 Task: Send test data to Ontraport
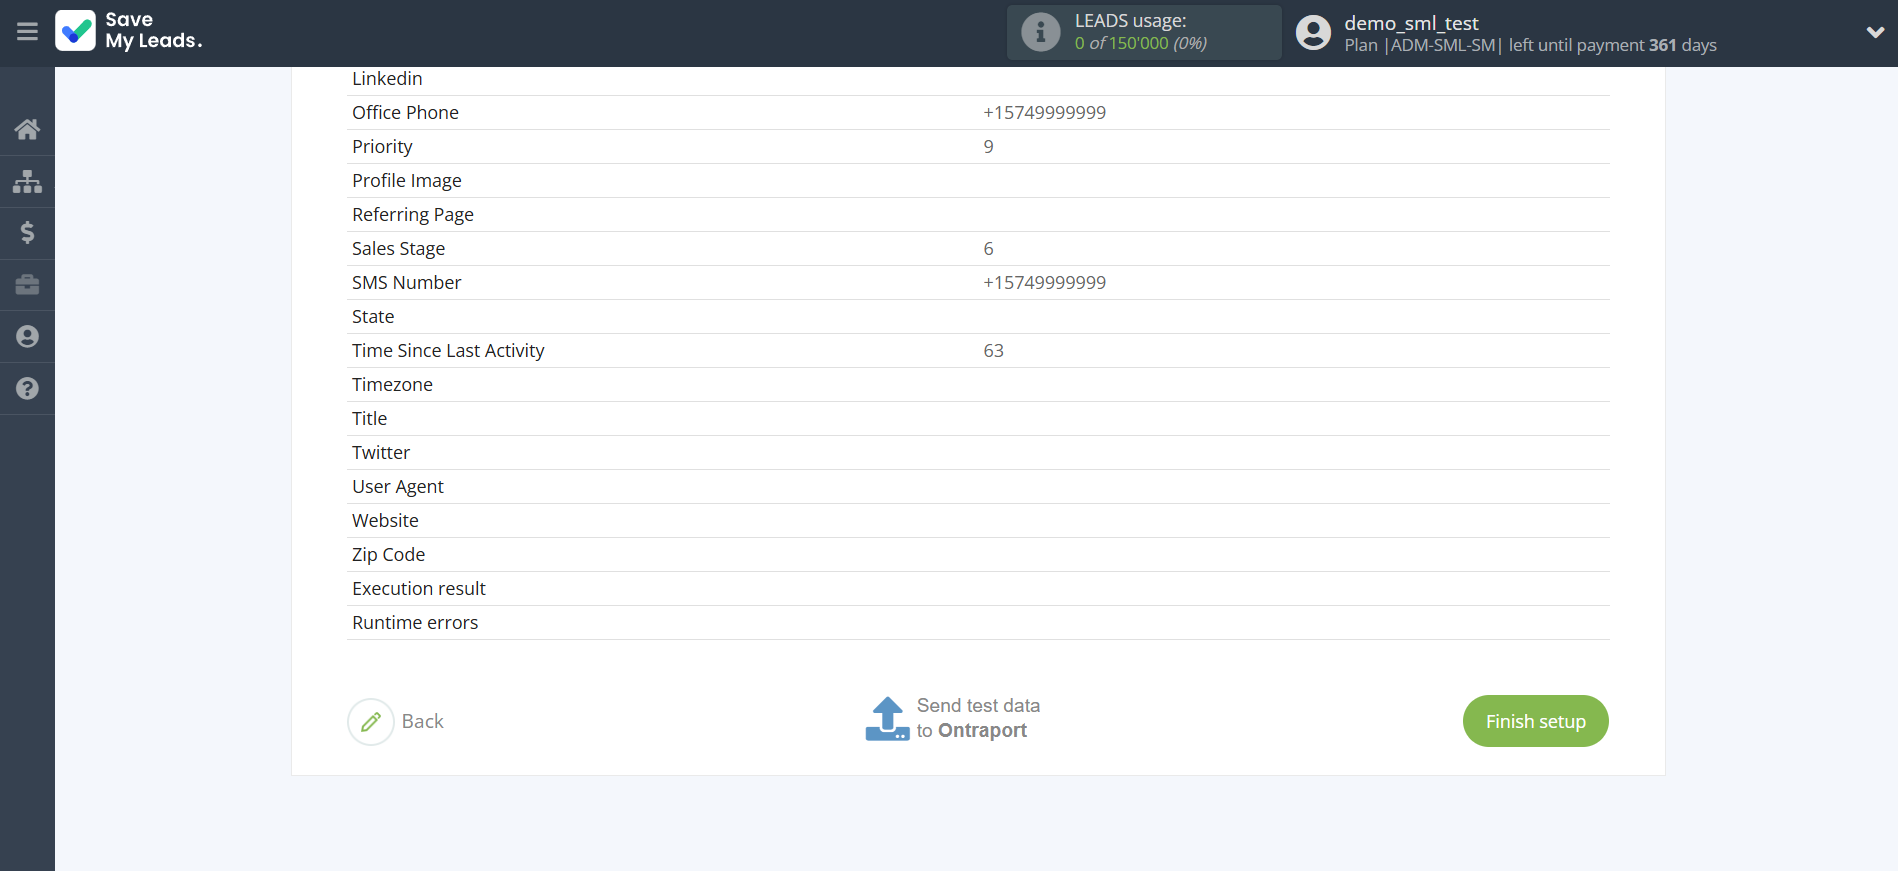pos(953,719)
